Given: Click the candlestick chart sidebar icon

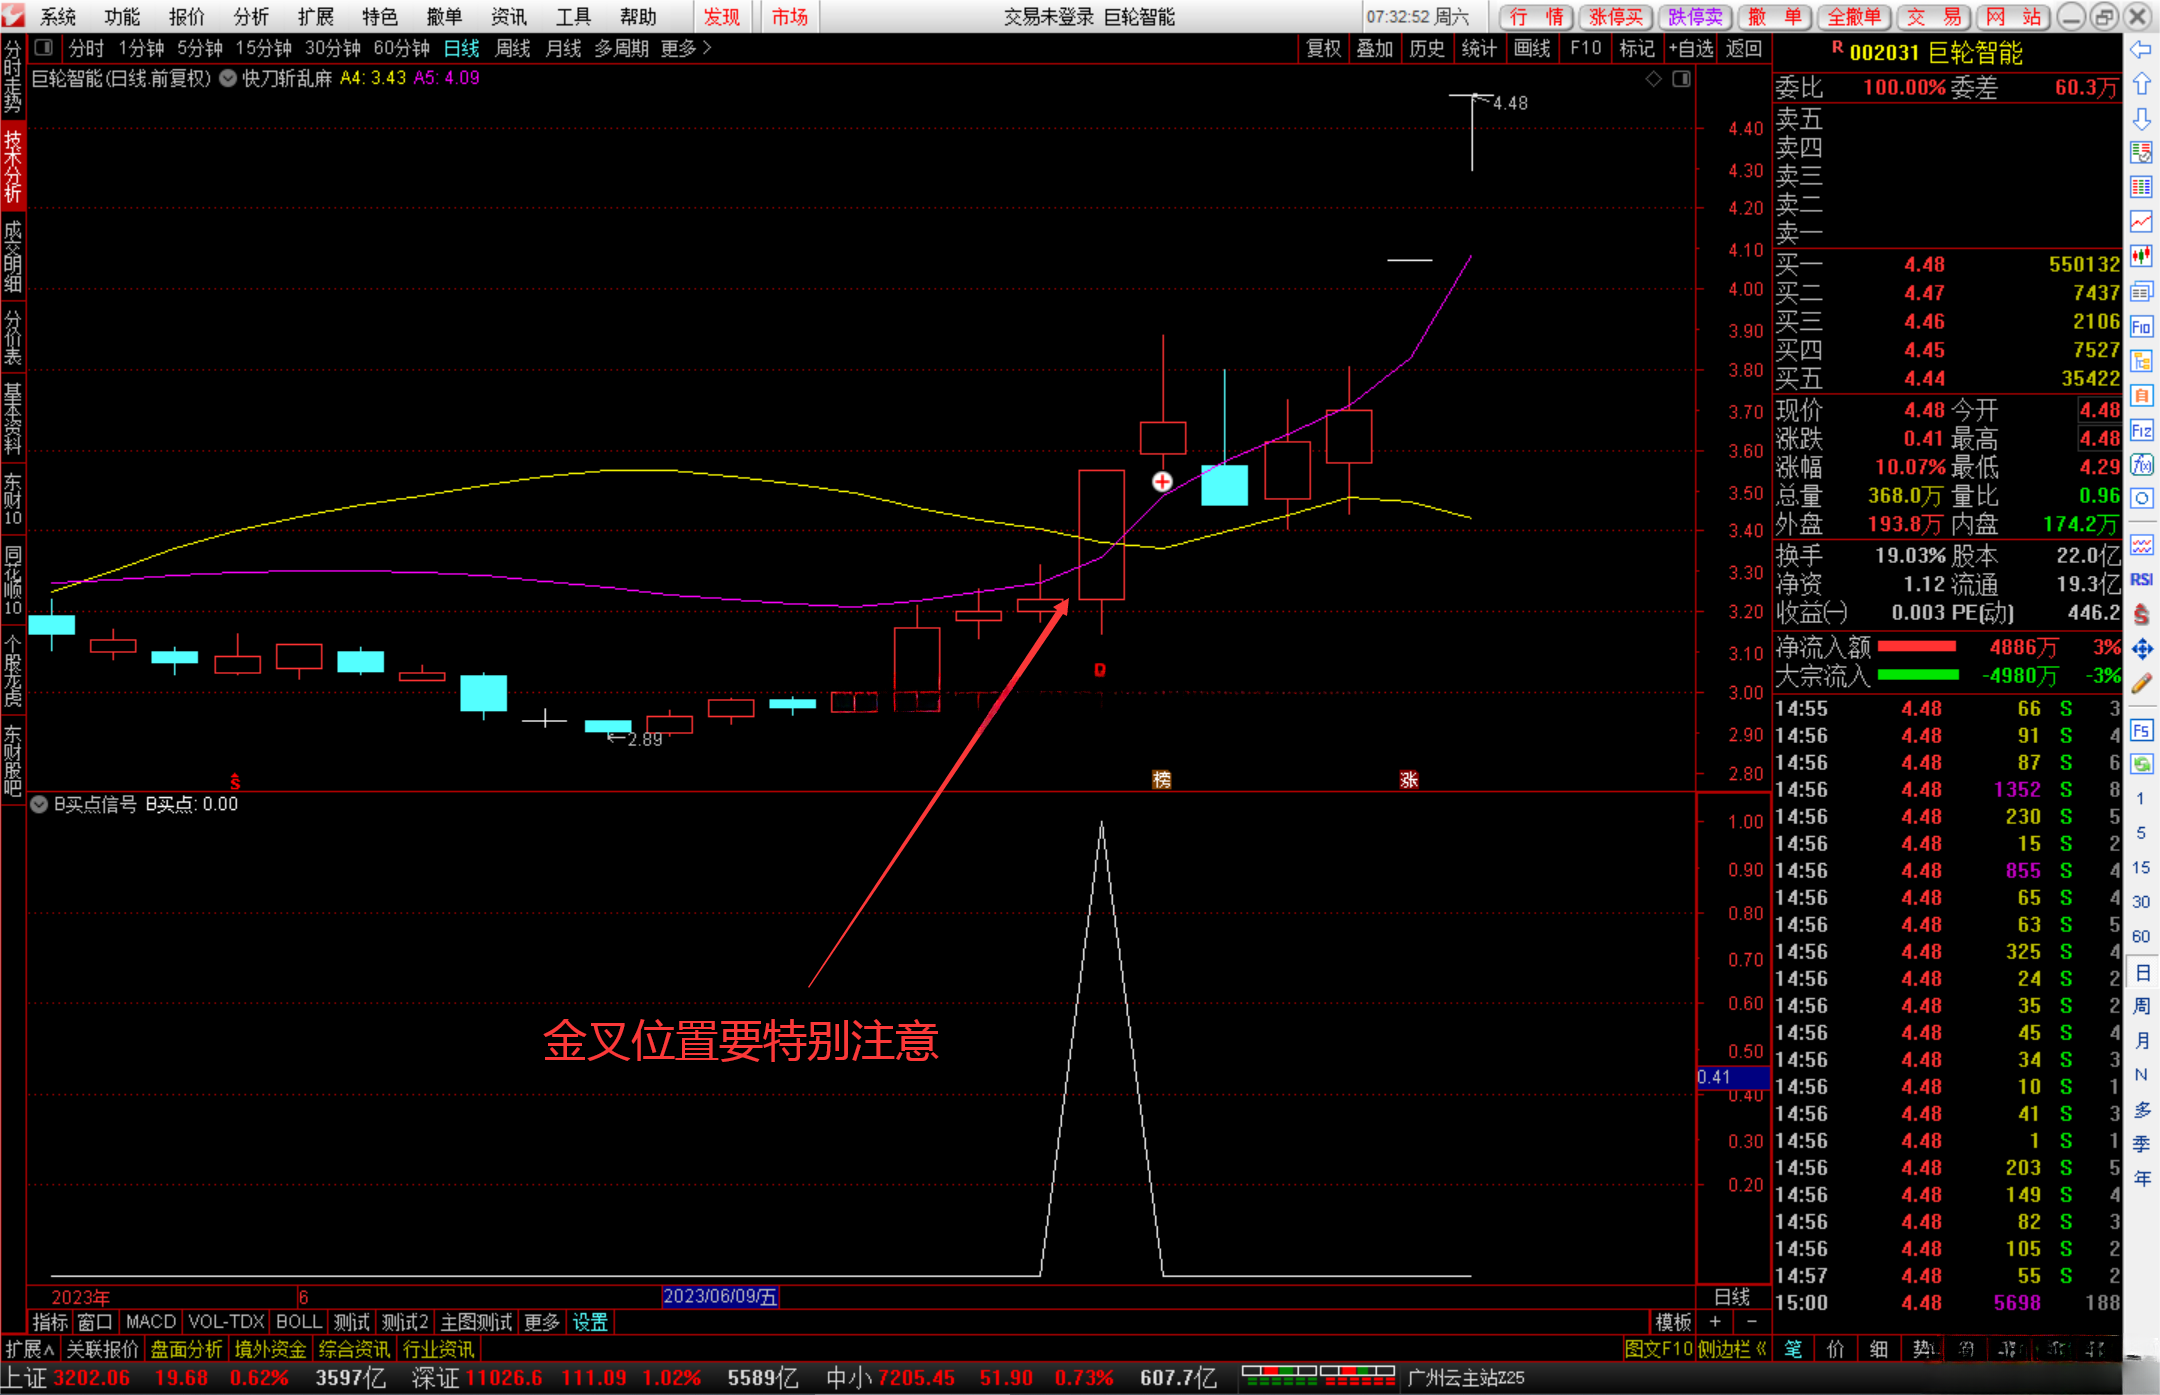Looking at the screenshot, I should pyautogui.click(x=2141, y=257).
